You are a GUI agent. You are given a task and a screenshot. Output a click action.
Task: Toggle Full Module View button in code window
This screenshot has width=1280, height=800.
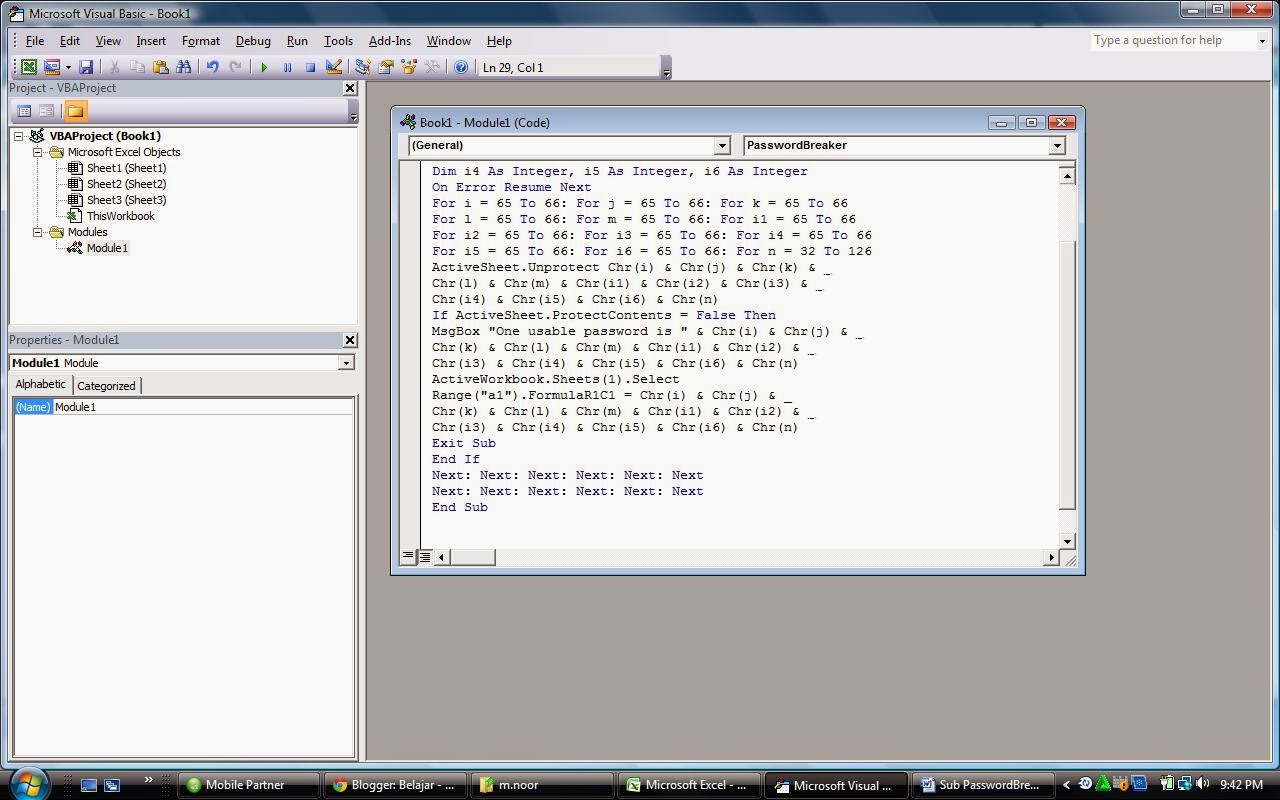[x=425, y=556]
